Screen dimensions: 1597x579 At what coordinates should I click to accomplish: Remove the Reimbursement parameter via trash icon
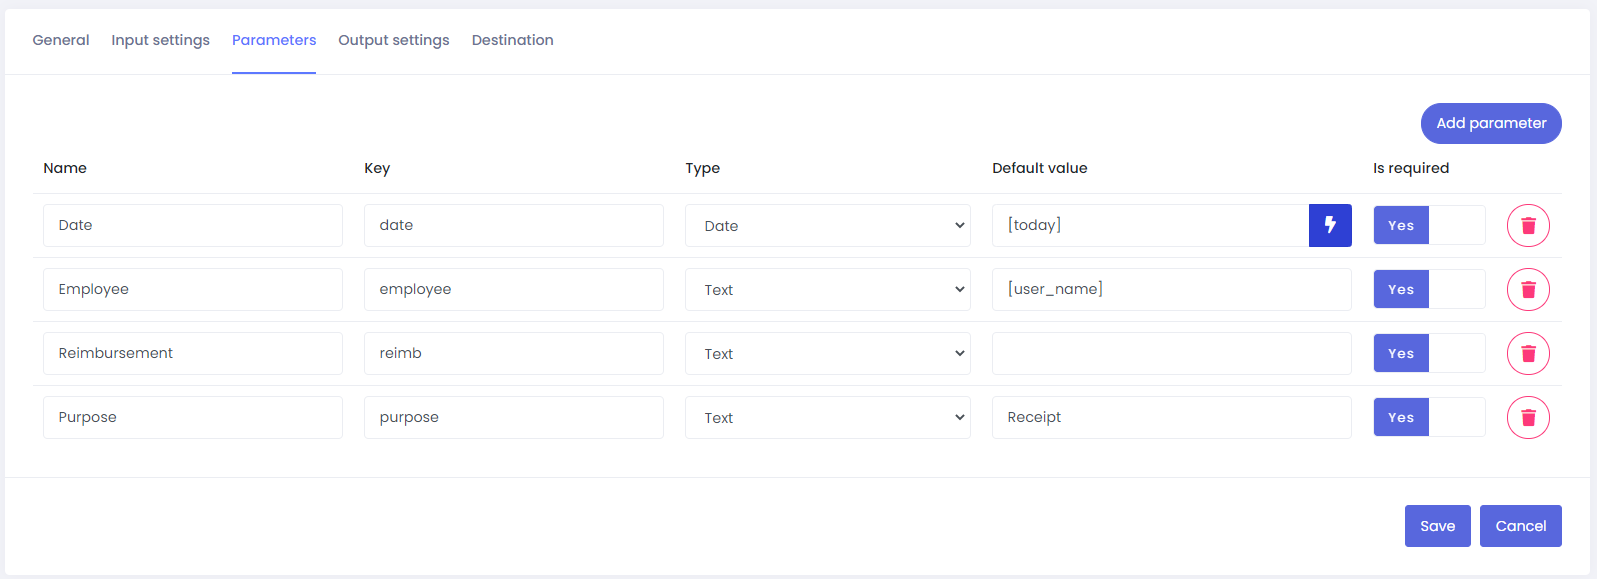click(1528, 353)
